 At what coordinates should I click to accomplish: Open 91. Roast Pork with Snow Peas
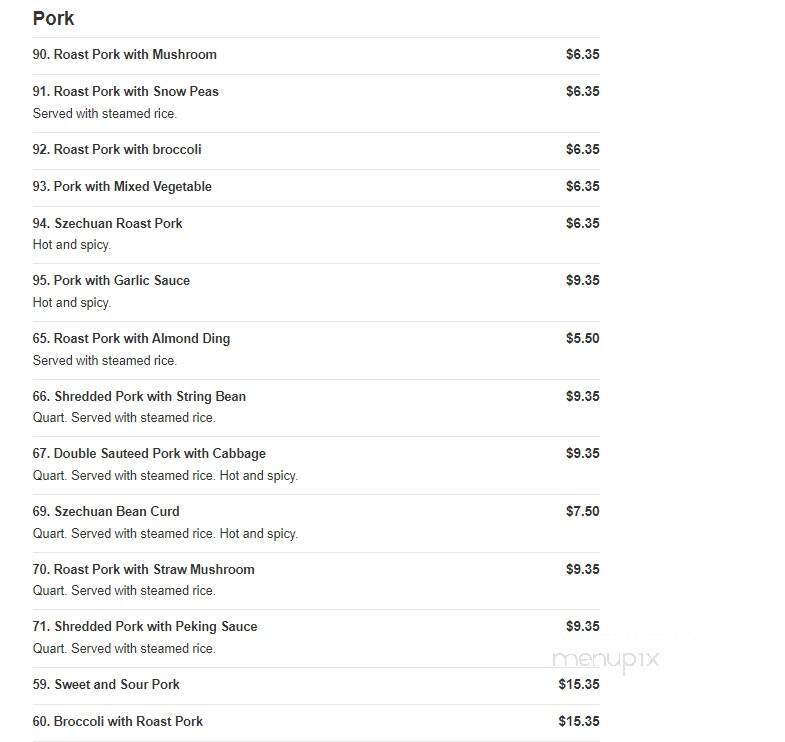tap(126, 91)
